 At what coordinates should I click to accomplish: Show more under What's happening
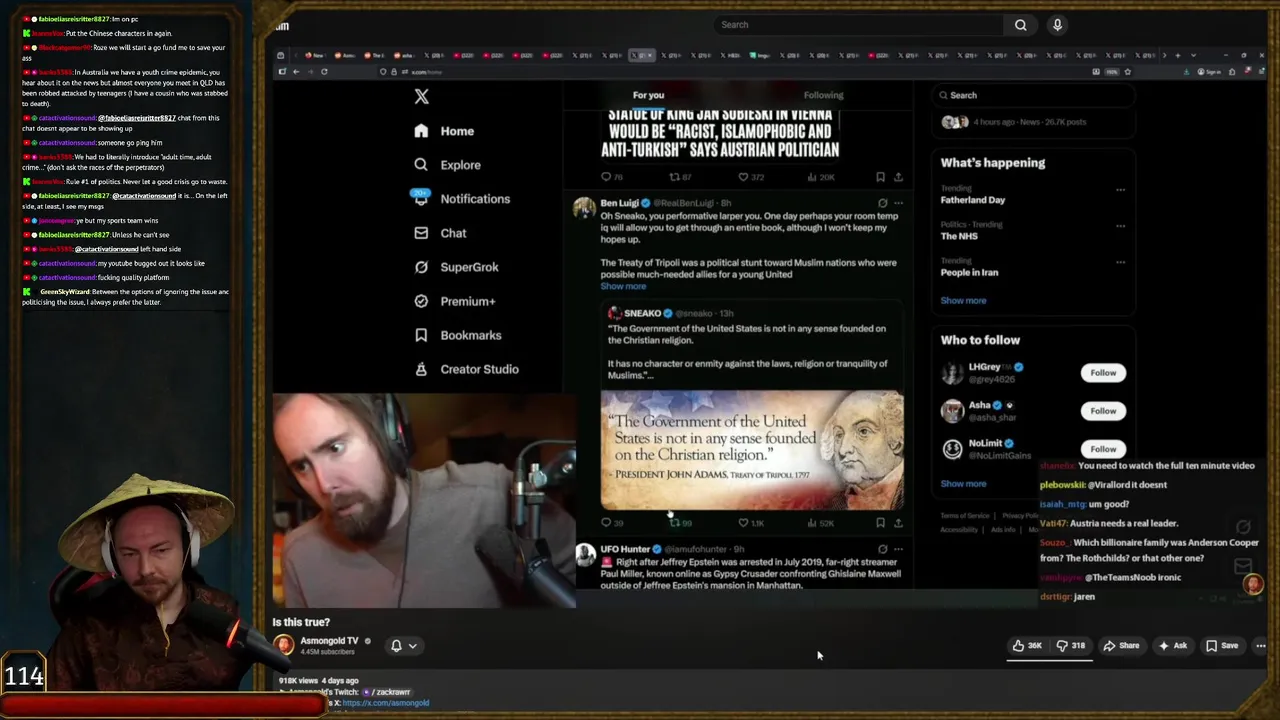click(963, 300)
